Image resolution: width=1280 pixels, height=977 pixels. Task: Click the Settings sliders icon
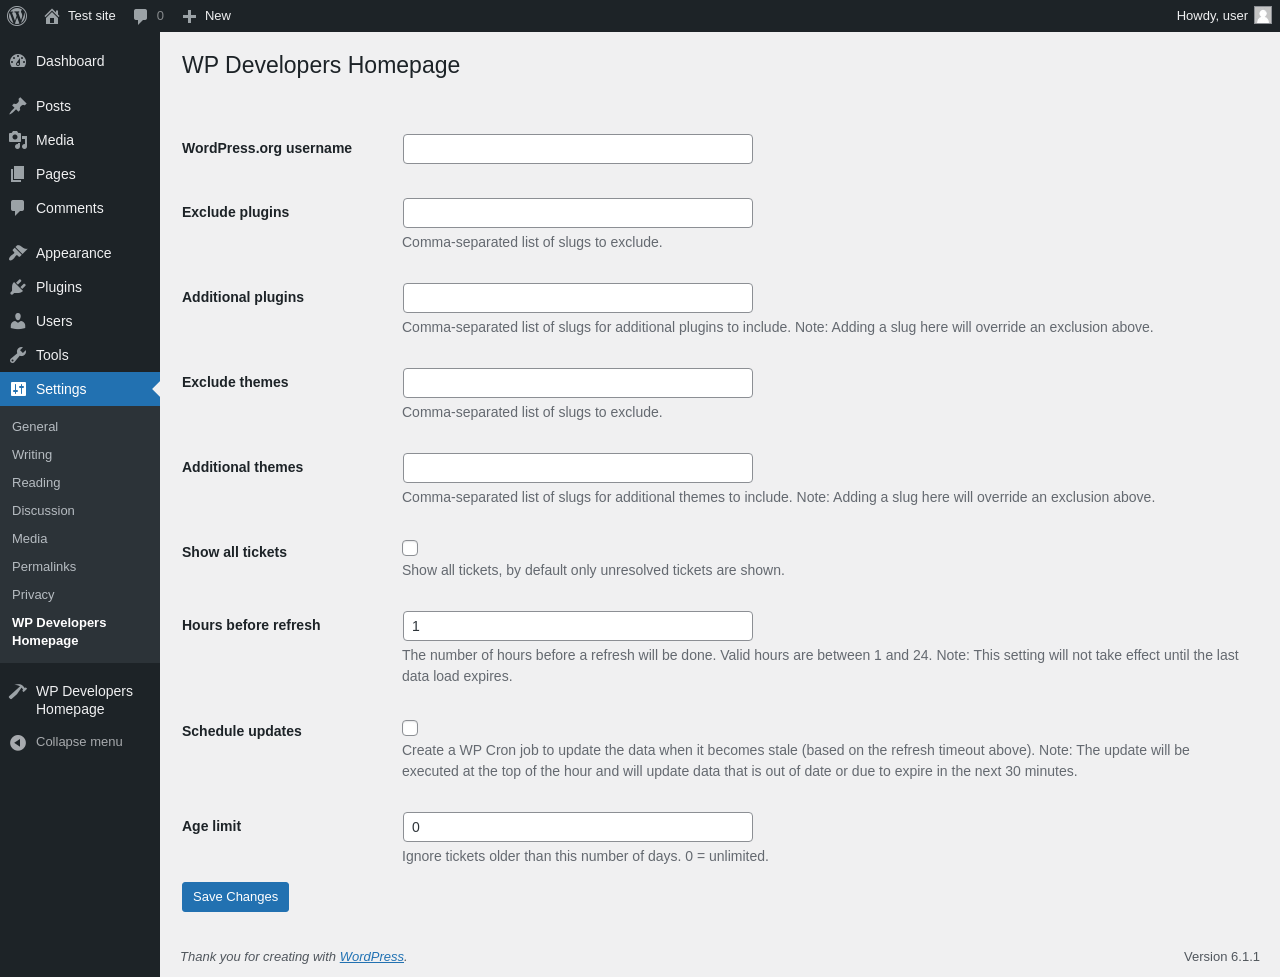pyautogui.click(x=18, y=389)
